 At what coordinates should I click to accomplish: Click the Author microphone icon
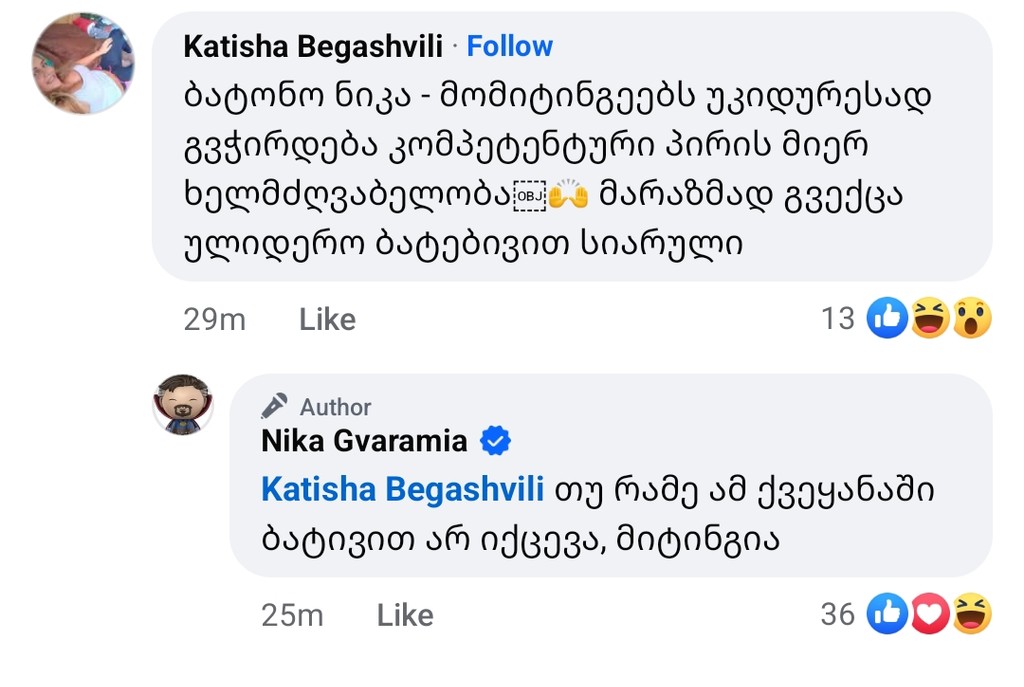[x=274, y=406]
